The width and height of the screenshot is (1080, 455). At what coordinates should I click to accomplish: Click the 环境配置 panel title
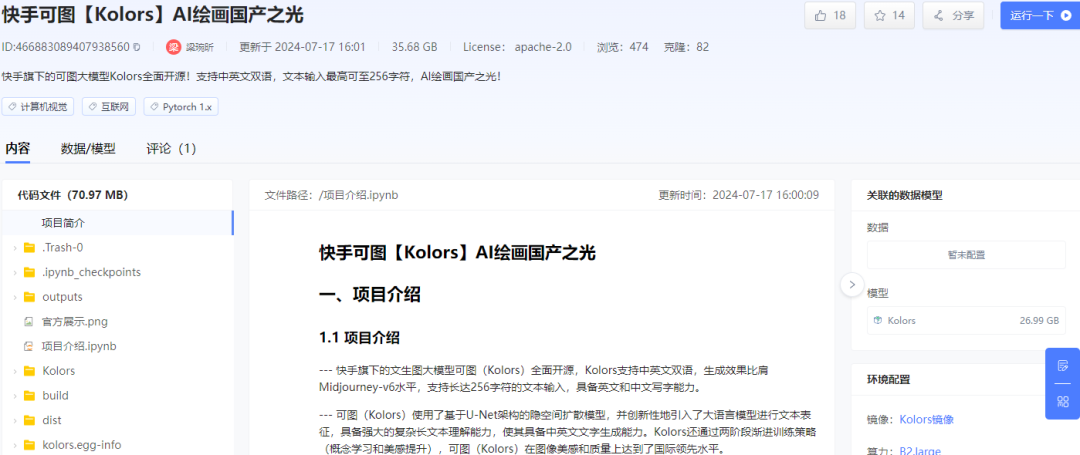889,379
